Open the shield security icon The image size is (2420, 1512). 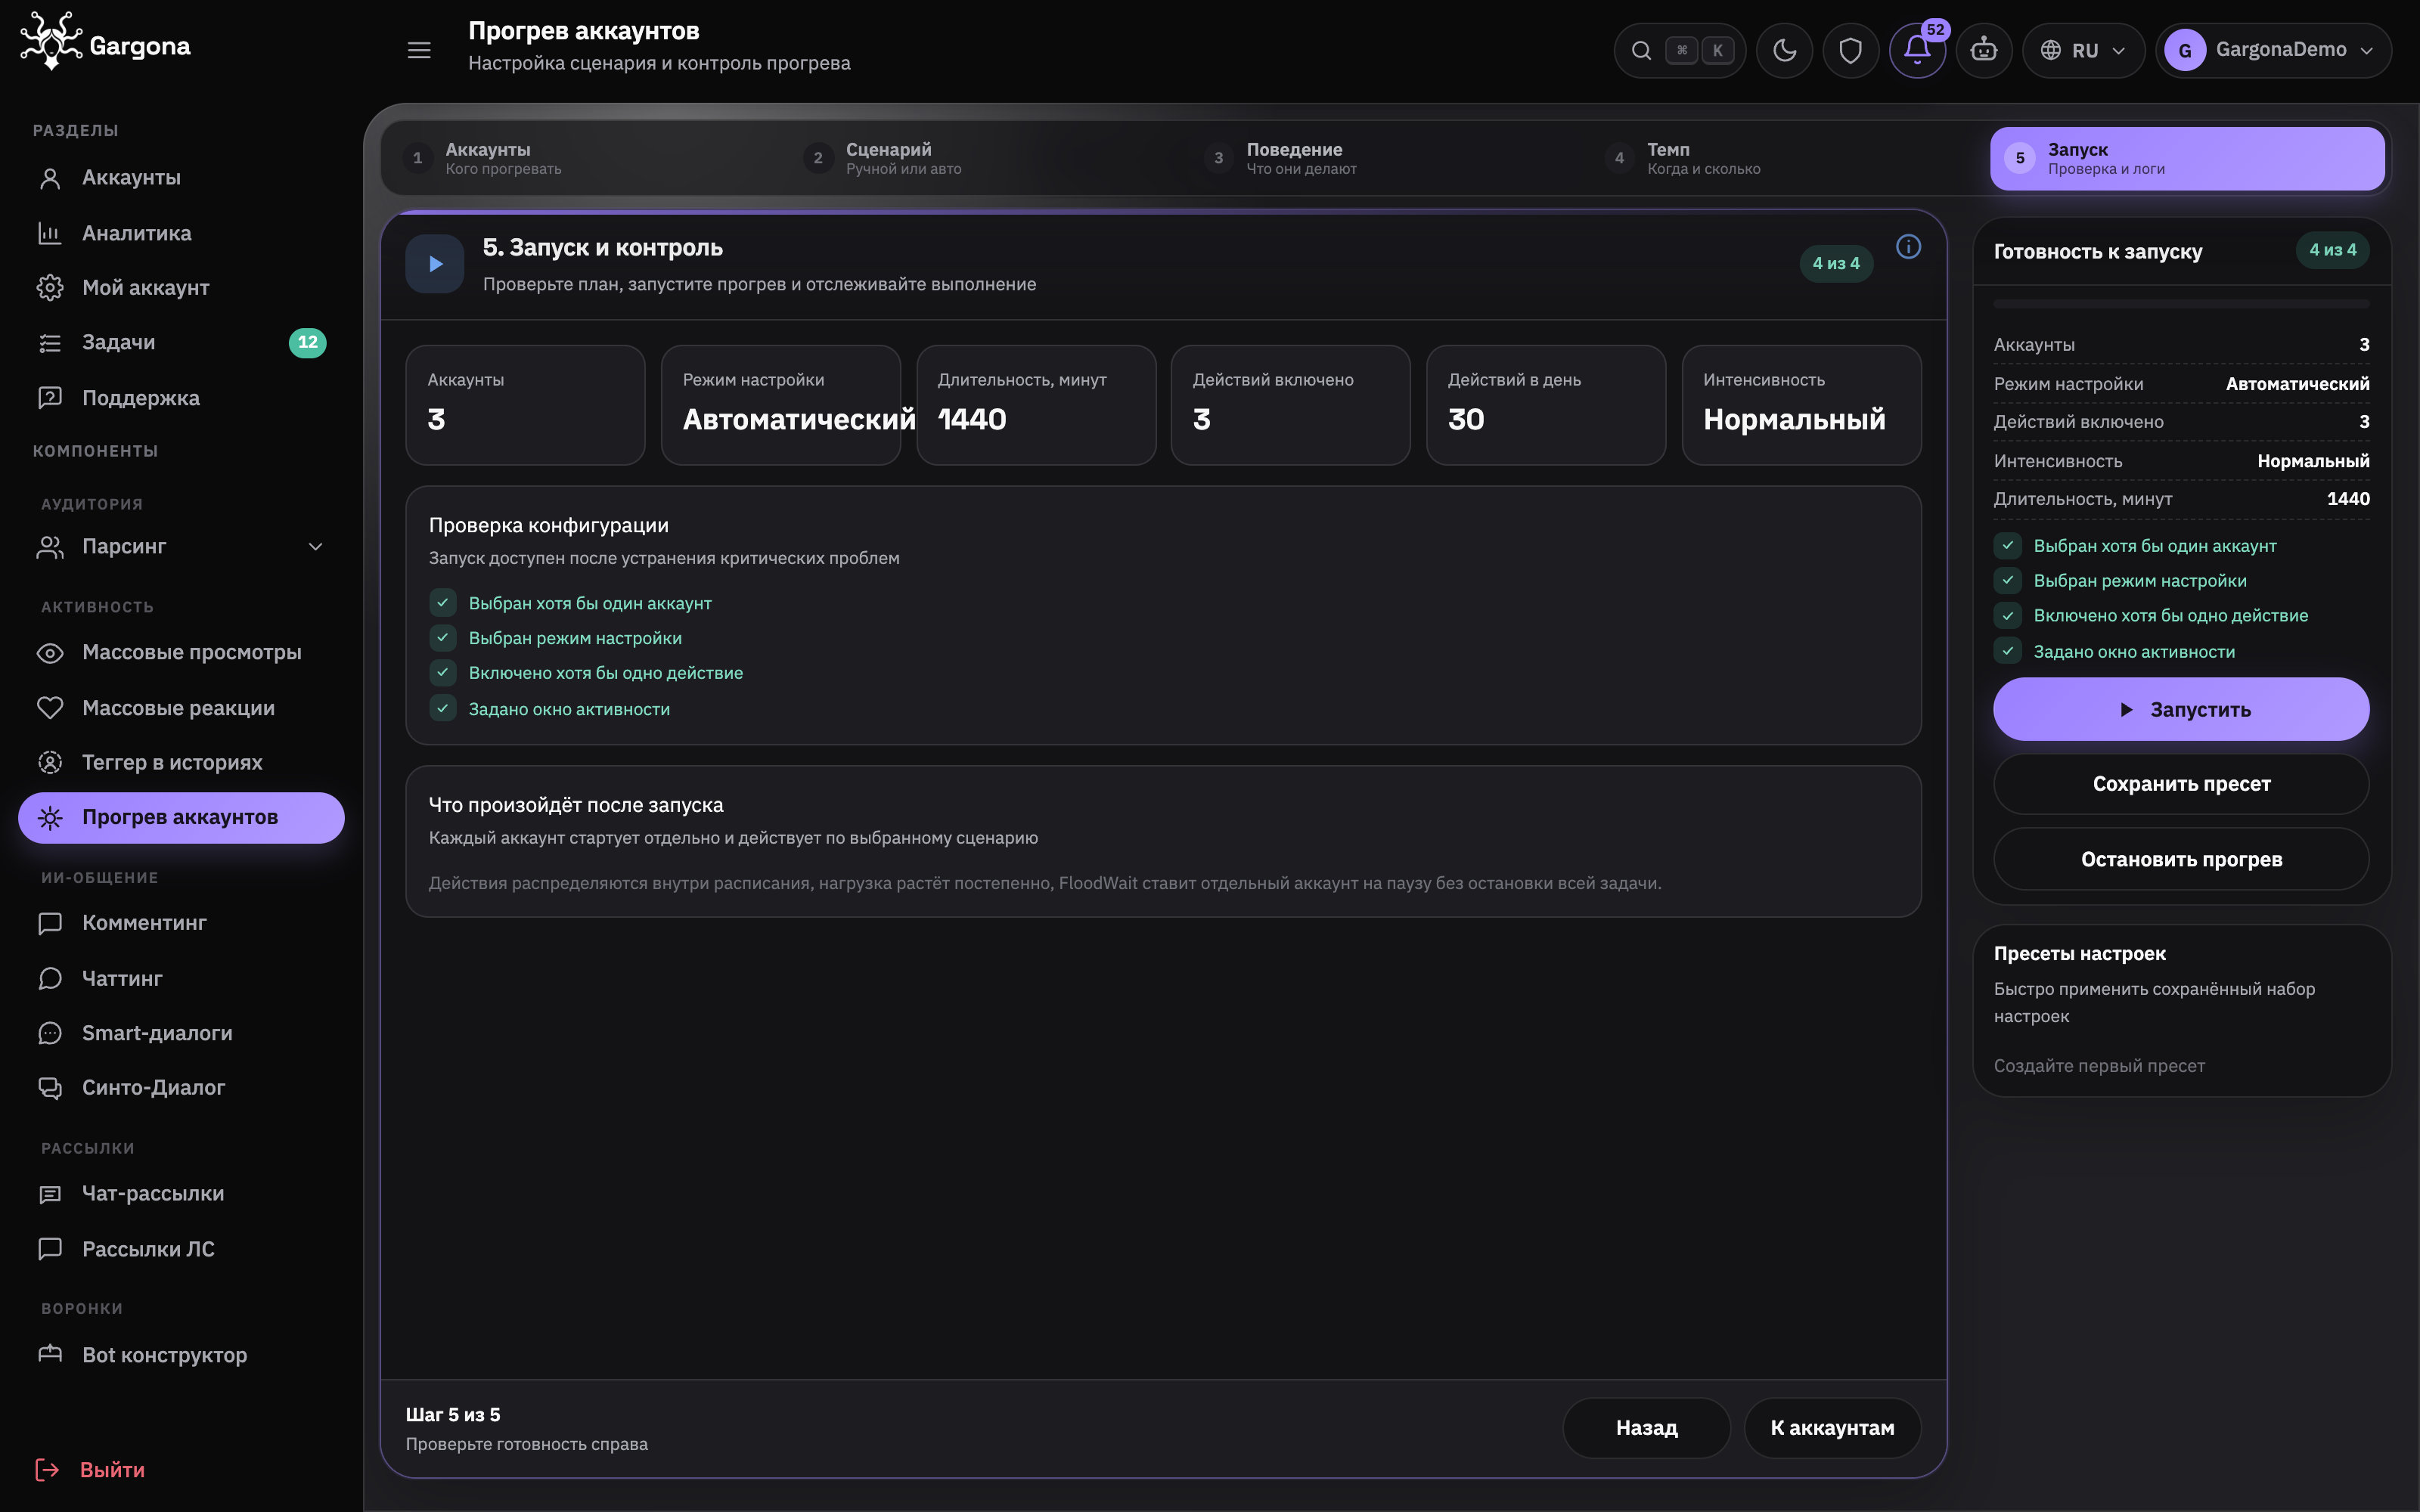(1850, 50)
